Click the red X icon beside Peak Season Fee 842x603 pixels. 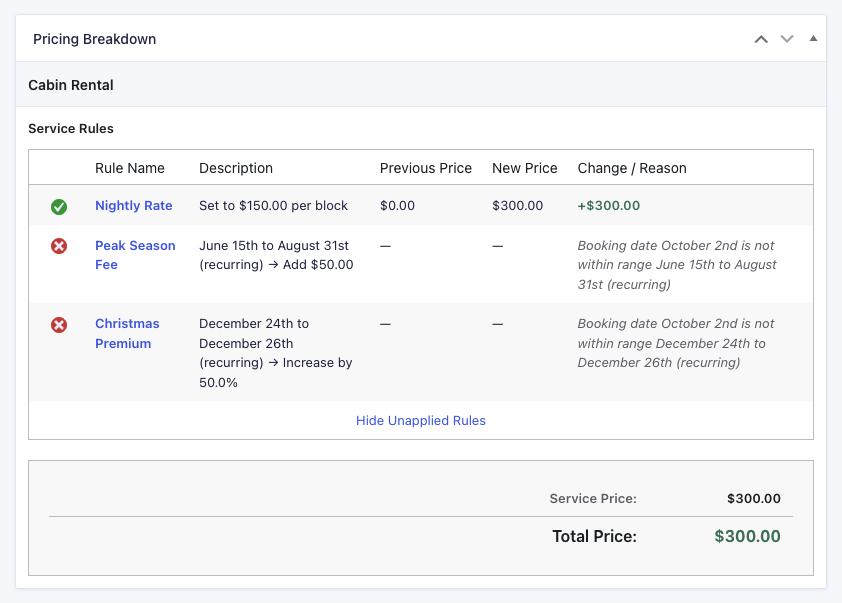[x=59, y=246]
